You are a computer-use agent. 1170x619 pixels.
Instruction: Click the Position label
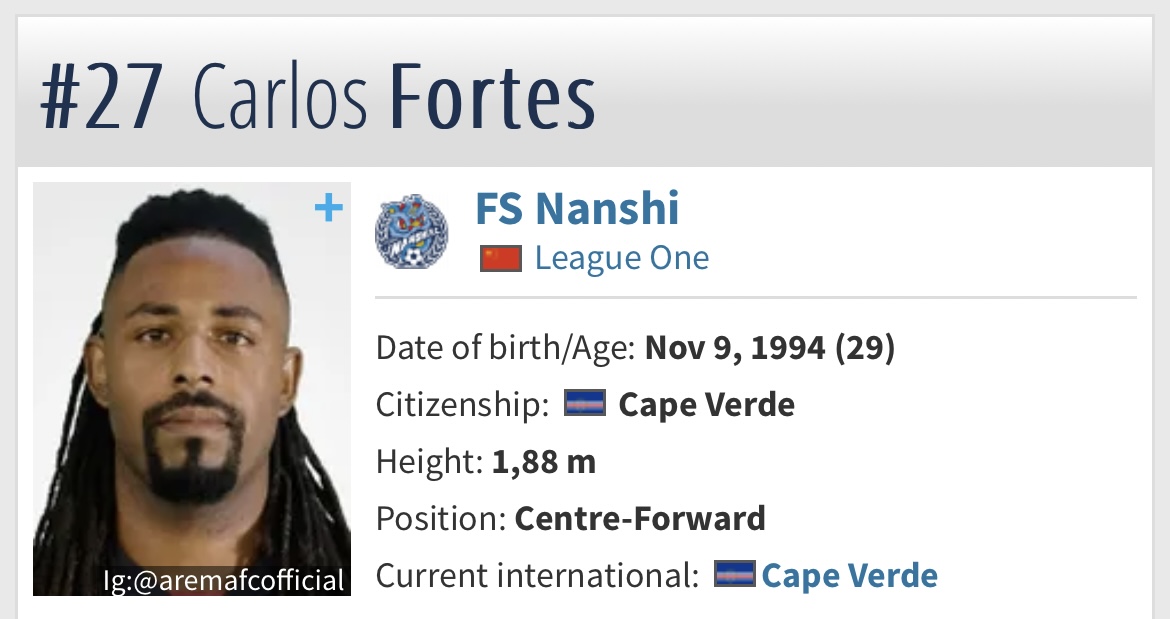tap(440, 518)
